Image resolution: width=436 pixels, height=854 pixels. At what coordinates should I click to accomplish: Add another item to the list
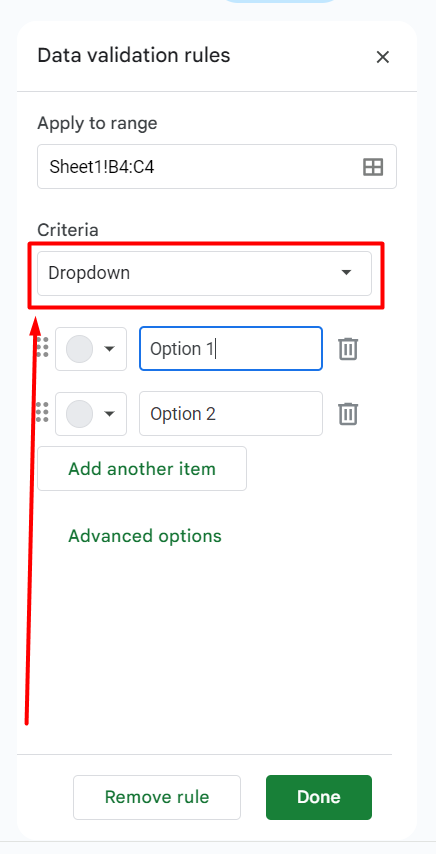142,468
